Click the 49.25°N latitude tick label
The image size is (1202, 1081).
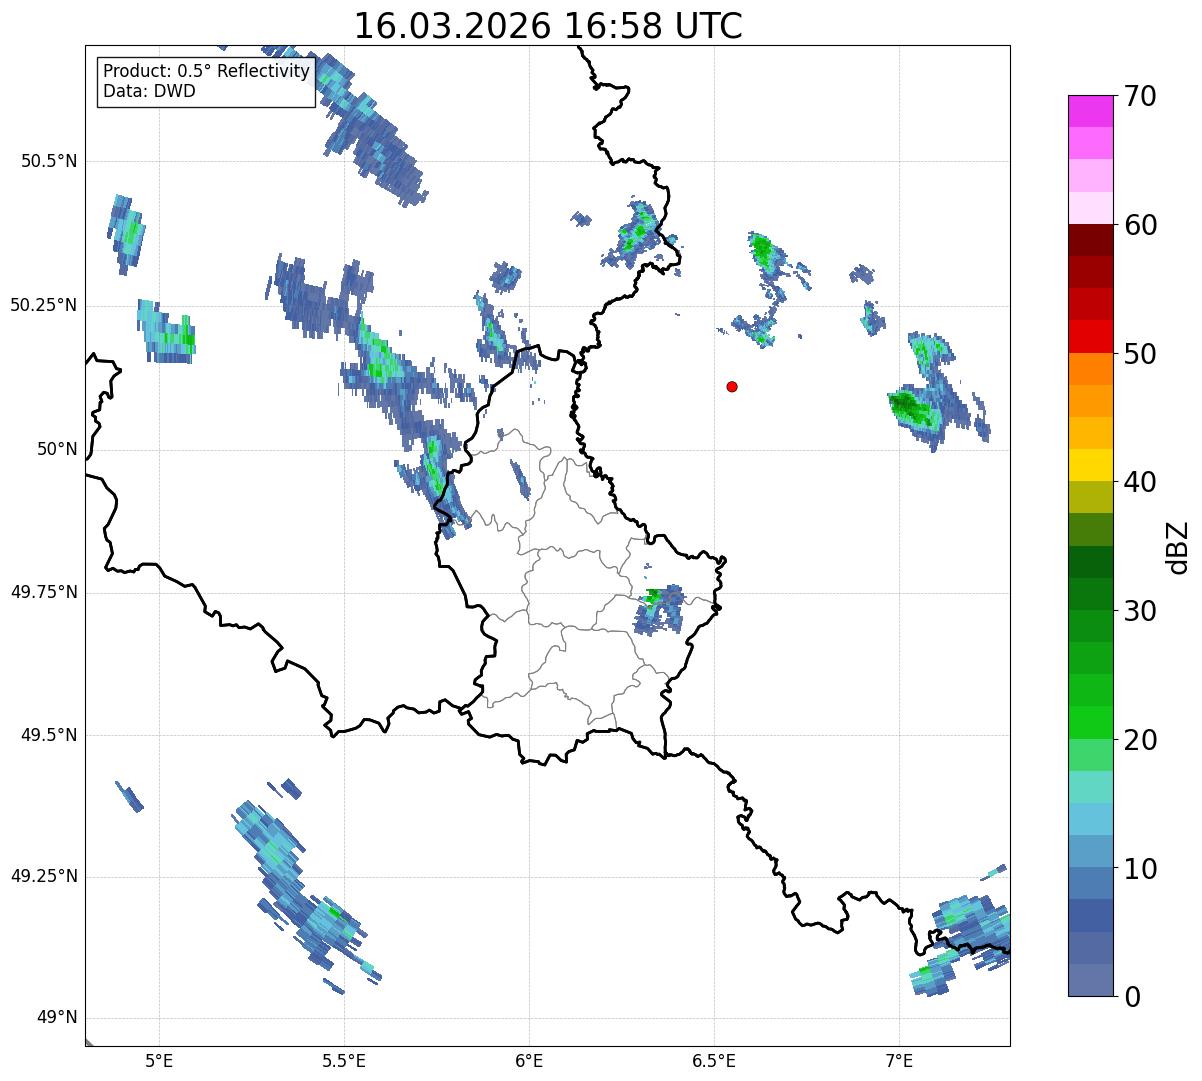44,877
